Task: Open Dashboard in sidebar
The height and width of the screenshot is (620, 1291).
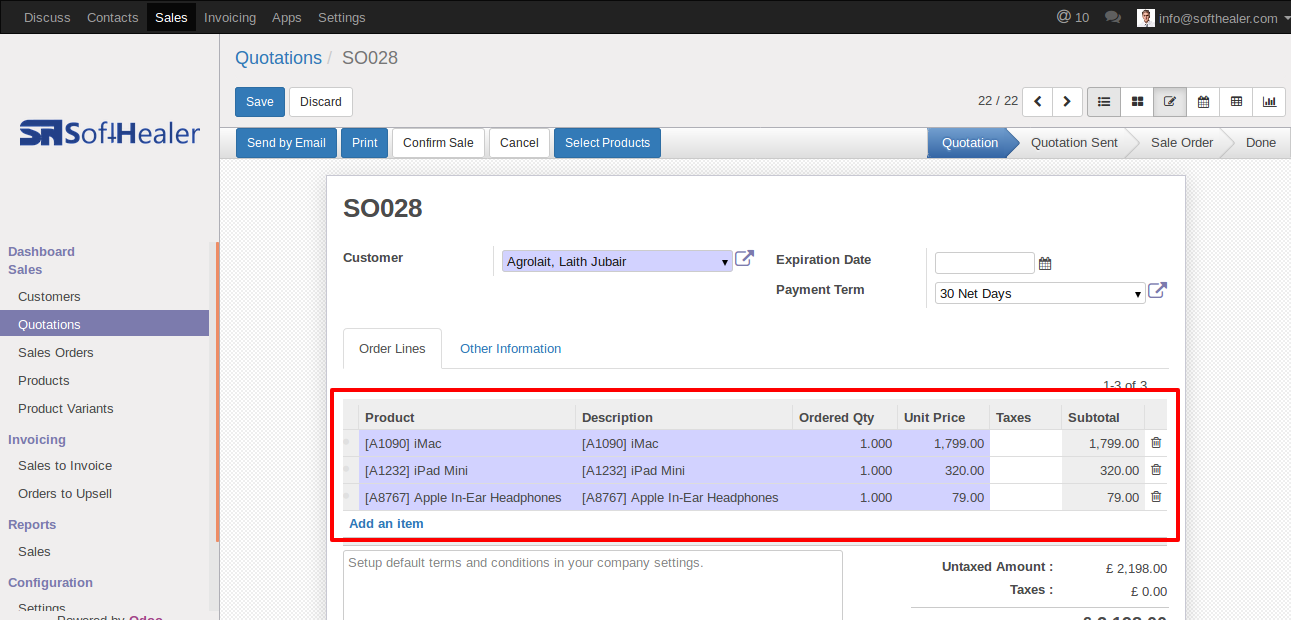Action: point(42,252)
